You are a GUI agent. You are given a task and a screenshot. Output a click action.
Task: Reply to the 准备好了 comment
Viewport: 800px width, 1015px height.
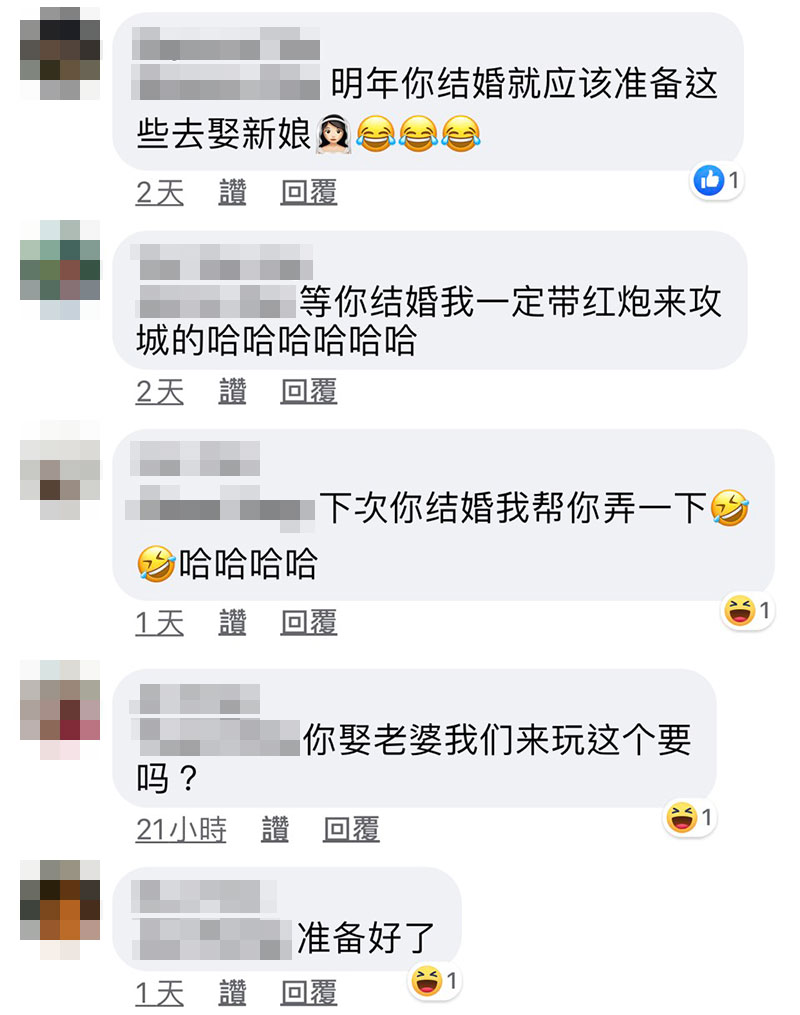[x=309, y=992]
